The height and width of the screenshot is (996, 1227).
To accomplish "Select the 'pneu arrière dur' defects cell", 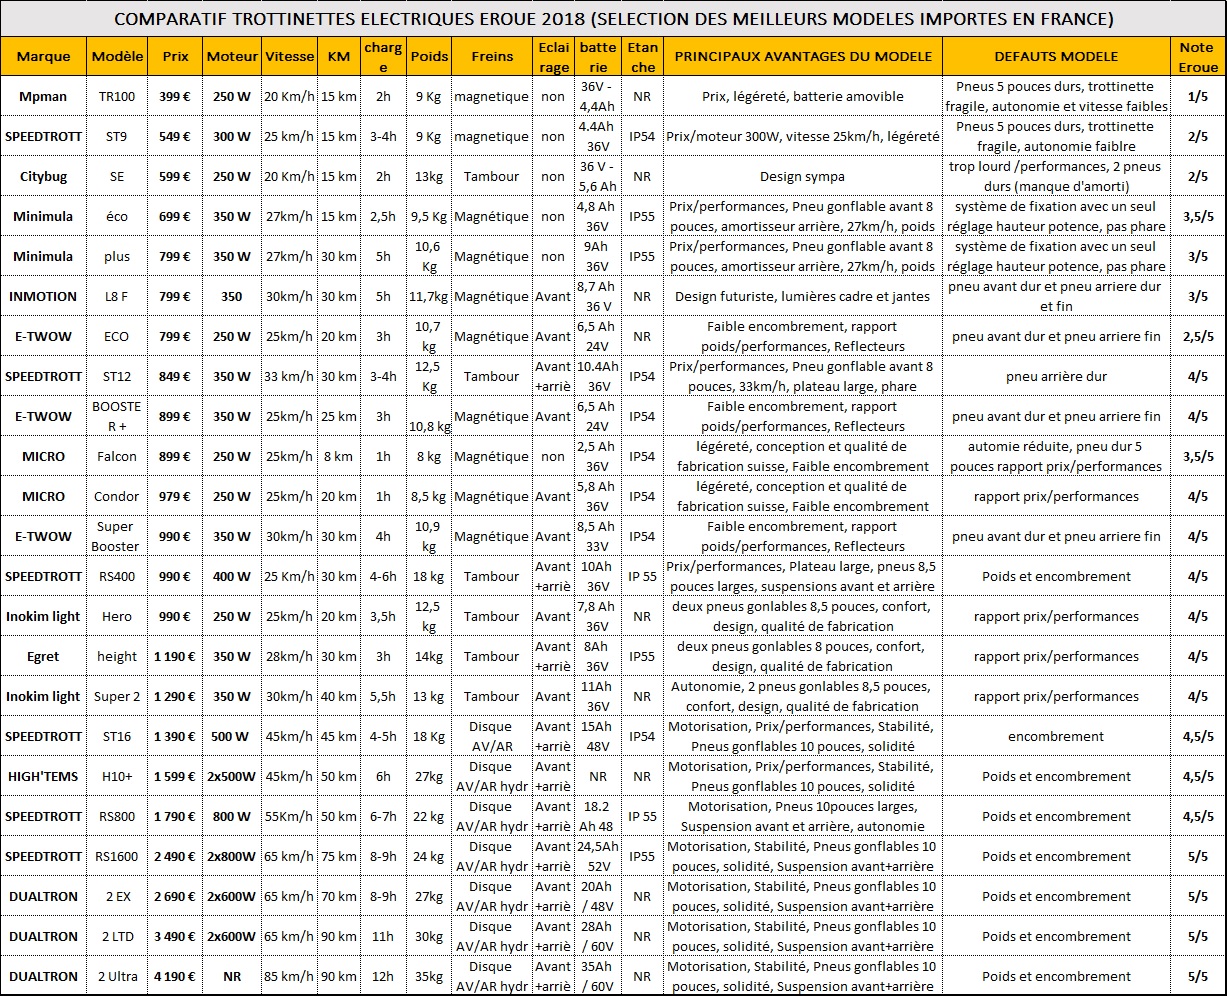I will (1056, 376).
